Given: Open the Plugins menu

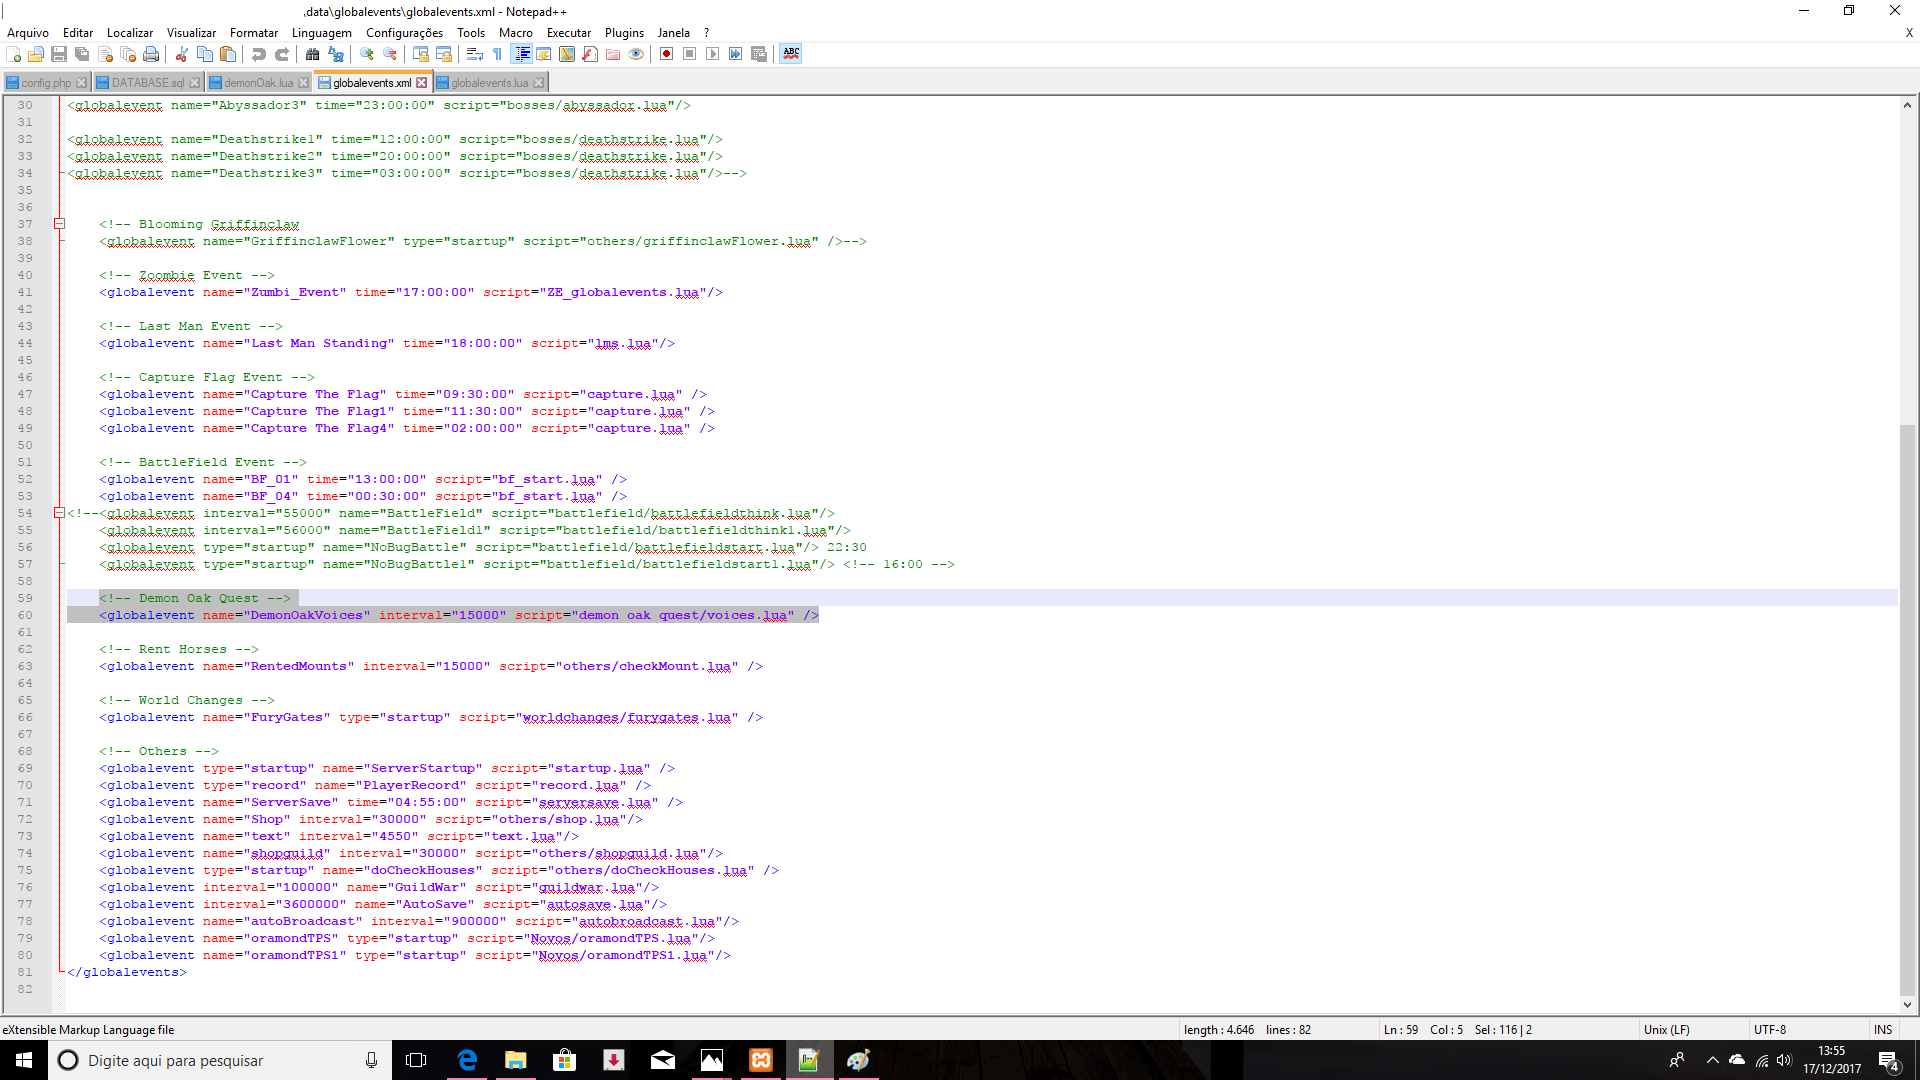Looking at the screenshot, I should coord(624,33).
